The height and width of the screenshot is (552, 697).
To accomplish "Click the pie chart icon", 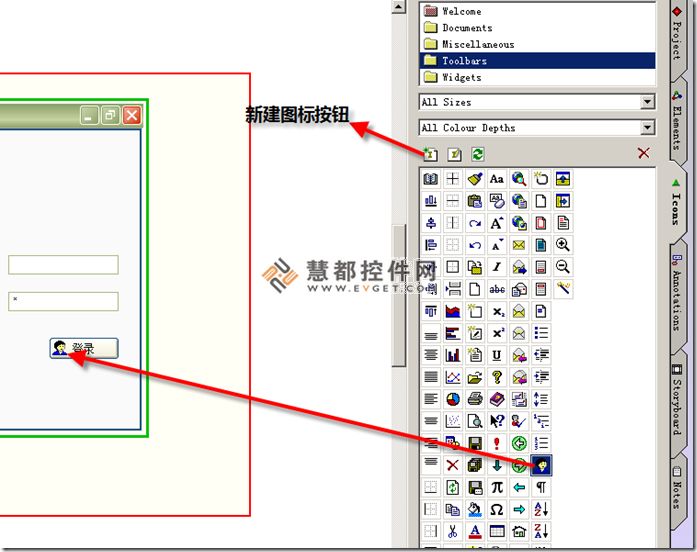I will tap(453, 399).
